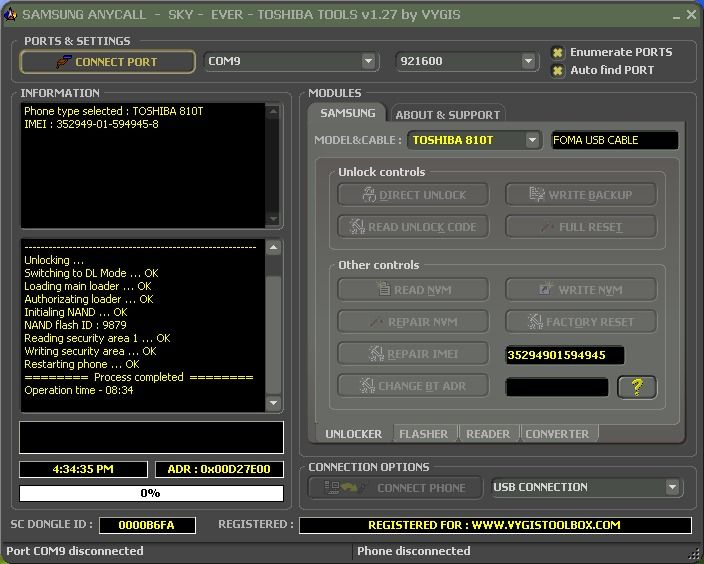
Task: Expand the TOSHIBA 810T model dropdown
Action: (x=532, y=141)
